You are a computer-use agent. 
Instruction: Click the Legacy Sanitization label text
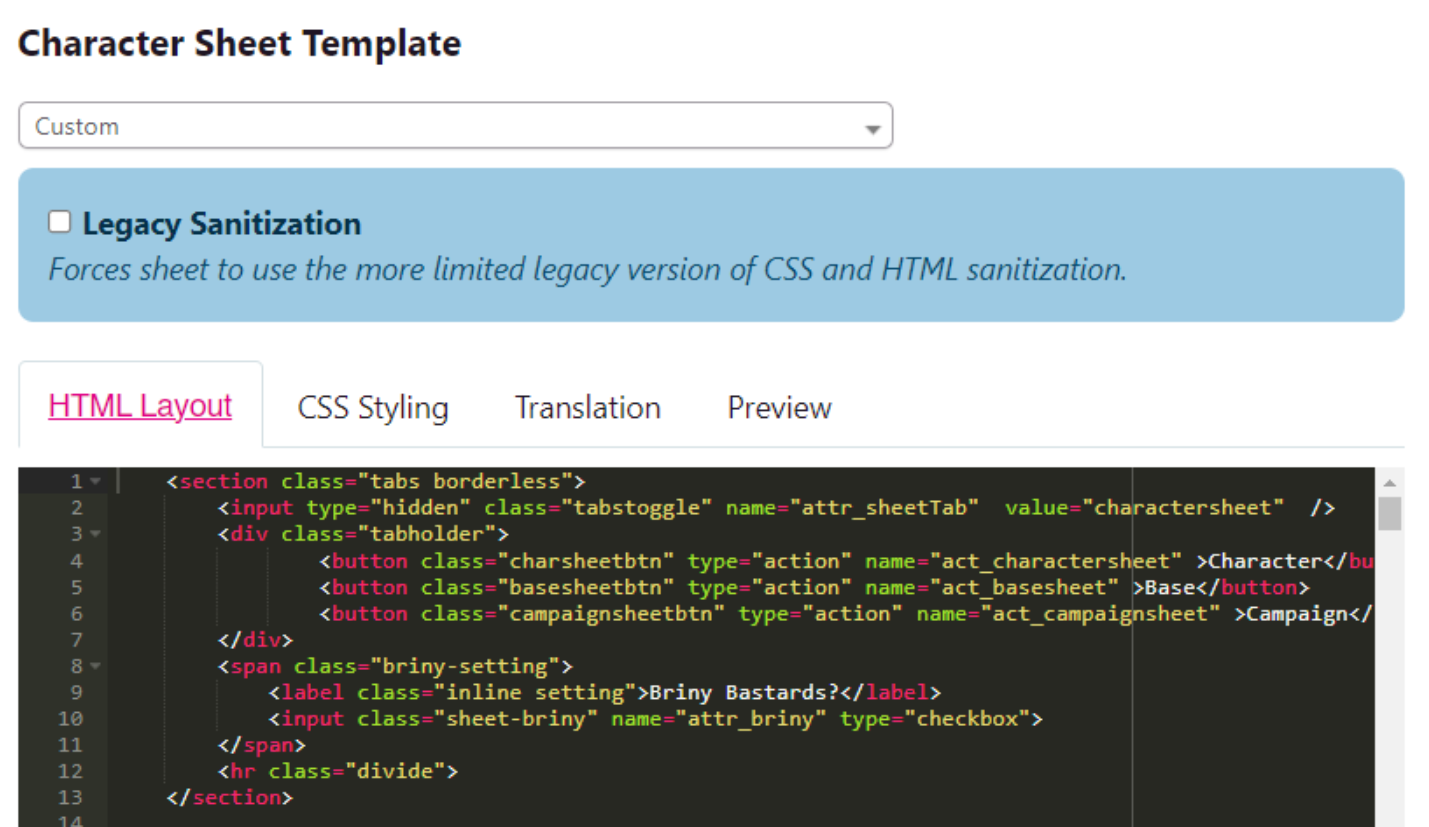(x=221, y=224)
